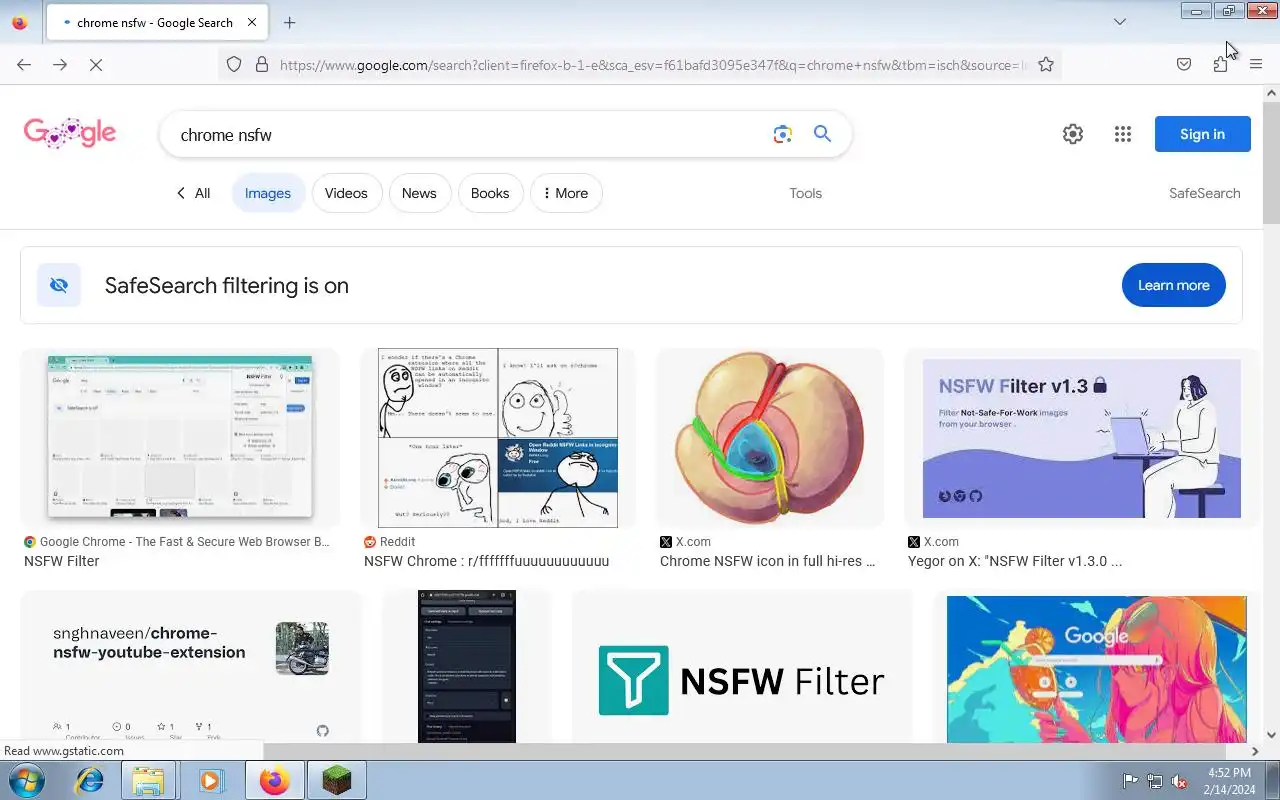Screen dimensions: 1280x800
Task: Open the colorful anime Google theme thumbnail
Action: pos(1096,669)
